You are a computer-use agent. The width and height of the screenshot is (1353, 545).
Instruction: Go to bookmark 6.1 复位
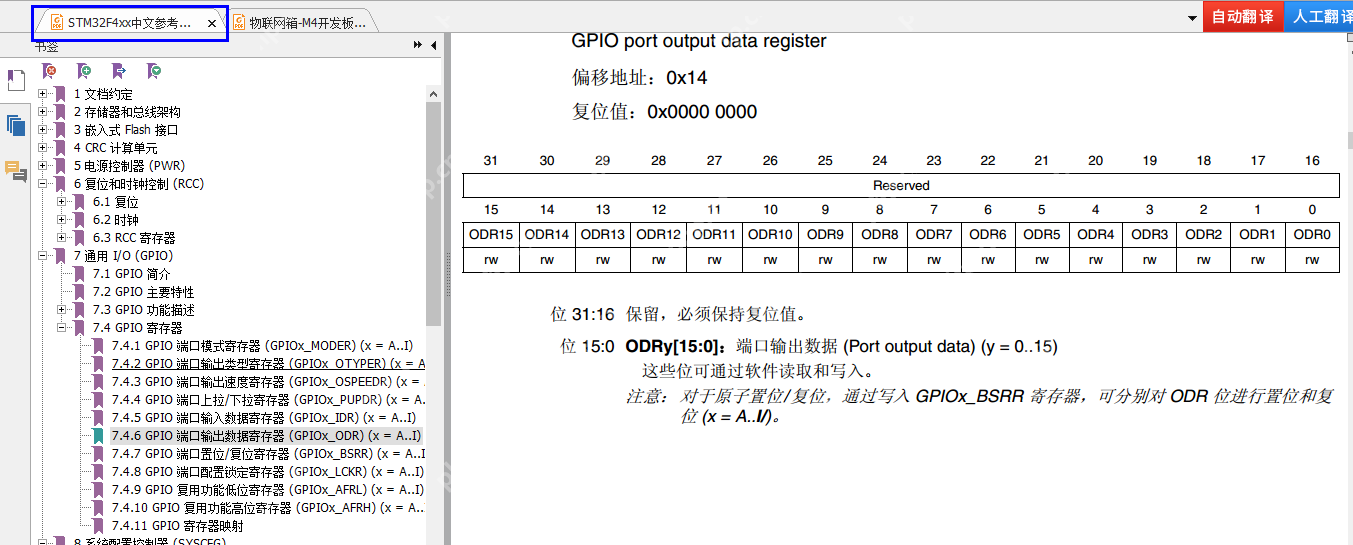coord(116,202)
